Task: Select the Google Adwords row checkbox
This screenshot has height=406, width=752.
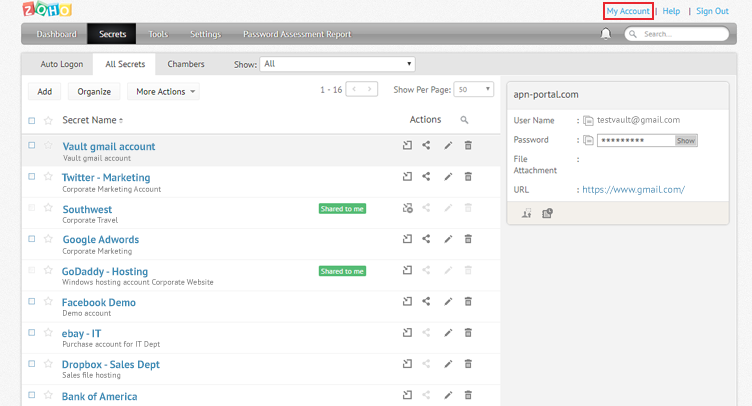Action: [32, 239]
